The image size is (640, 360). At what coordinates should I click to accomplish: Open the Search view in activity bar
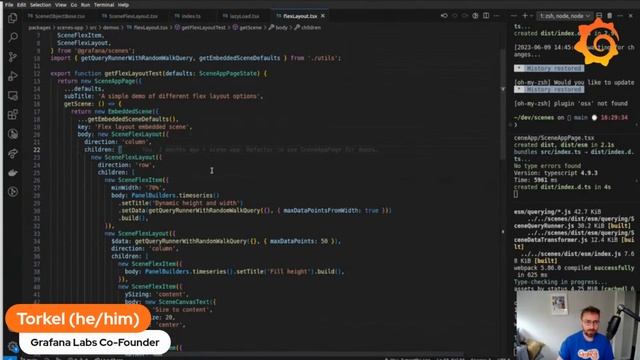[x=13, y=37]
